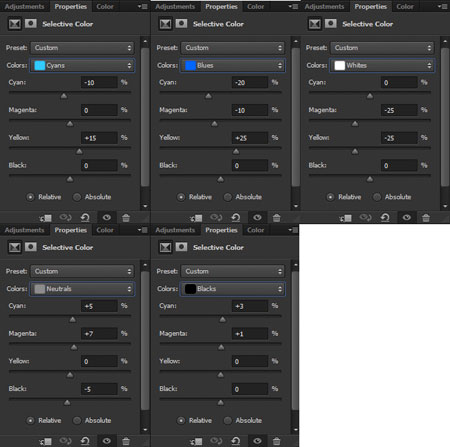Clip to layer icon in Whites panel
This screenshot has width=450, height=447.
[345, 218]
